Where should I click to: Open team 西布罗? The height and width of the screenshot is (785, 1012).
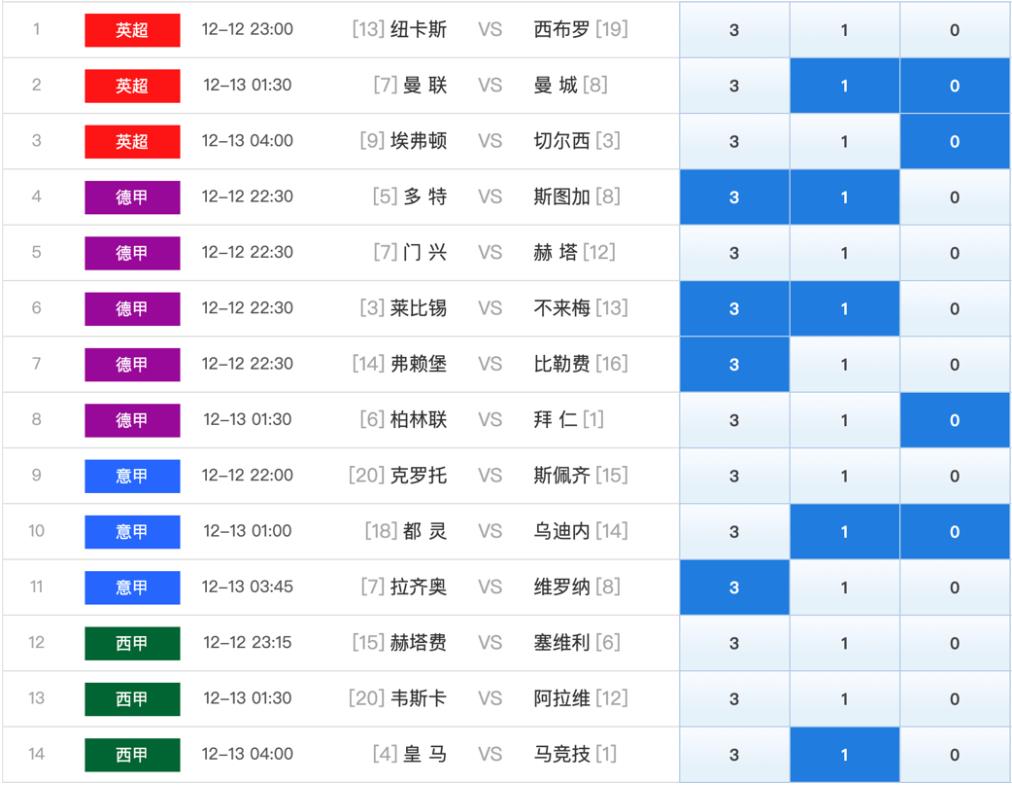coord(562,29)
